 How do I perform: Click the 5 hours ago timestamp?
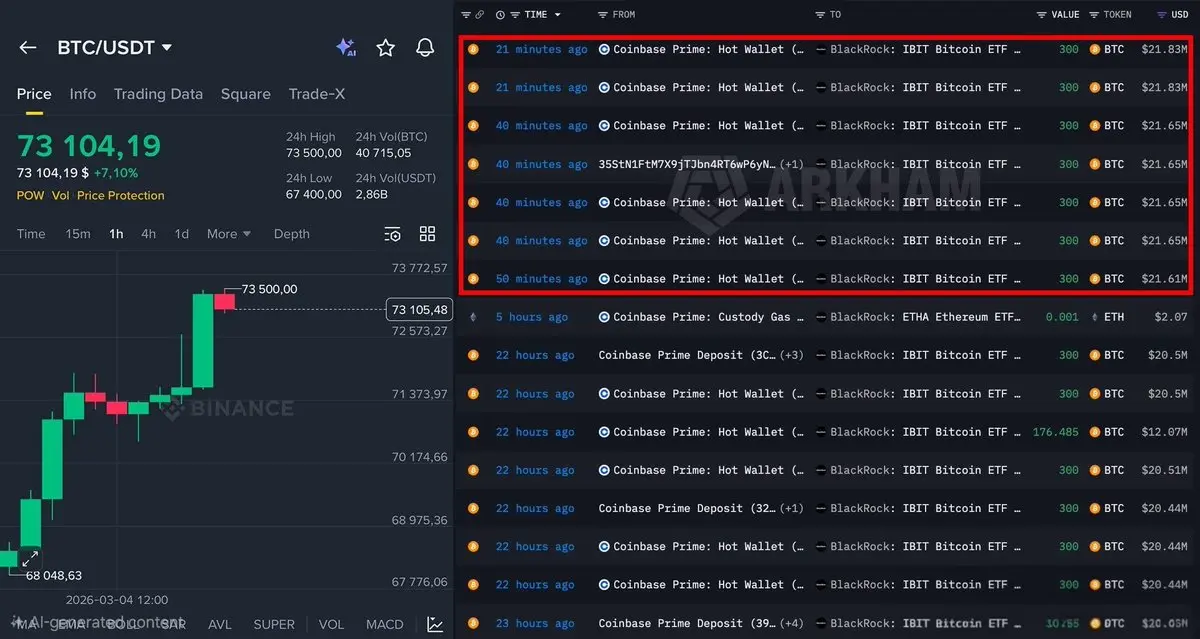point(532,317)
